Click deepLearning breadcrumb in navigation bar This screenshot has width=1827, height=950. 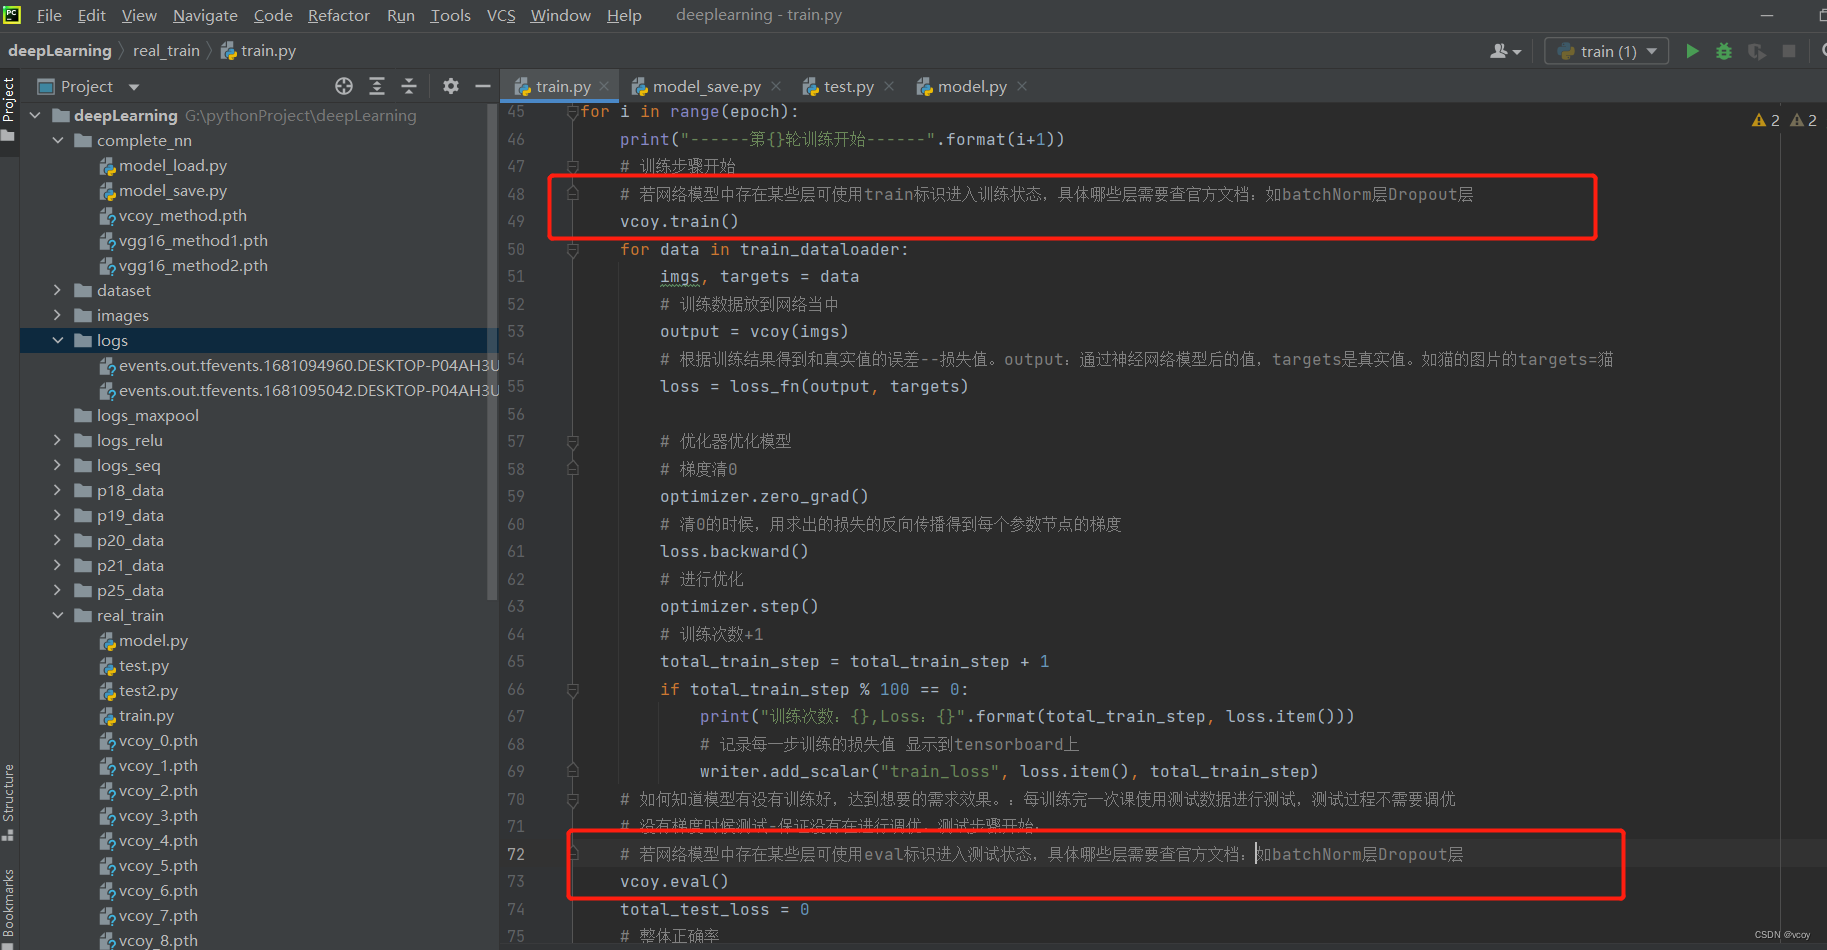point(60,51)
